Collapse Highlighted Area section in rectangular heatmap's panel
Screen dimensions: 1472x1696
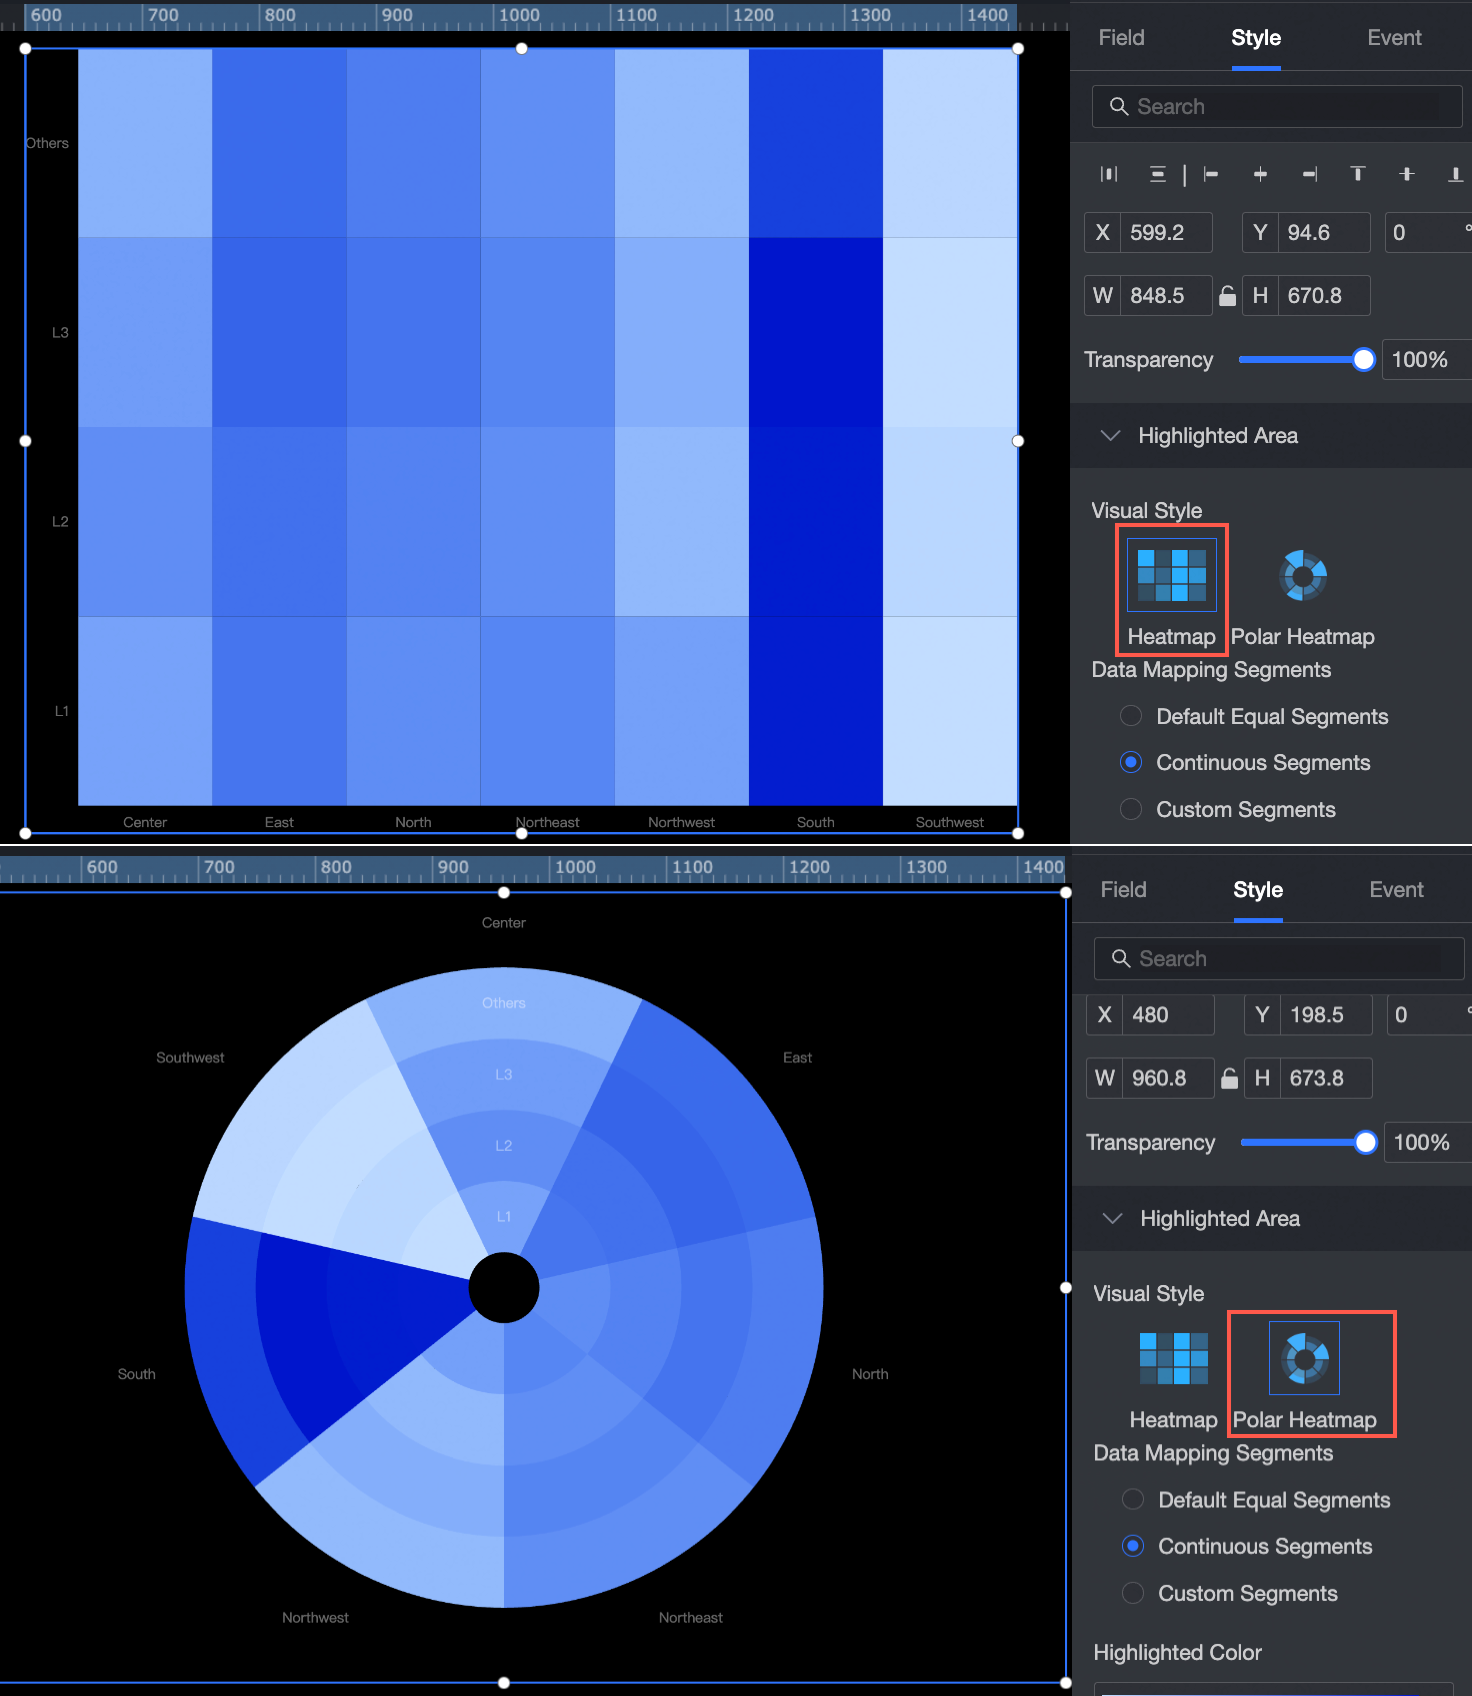[1110, 436]
